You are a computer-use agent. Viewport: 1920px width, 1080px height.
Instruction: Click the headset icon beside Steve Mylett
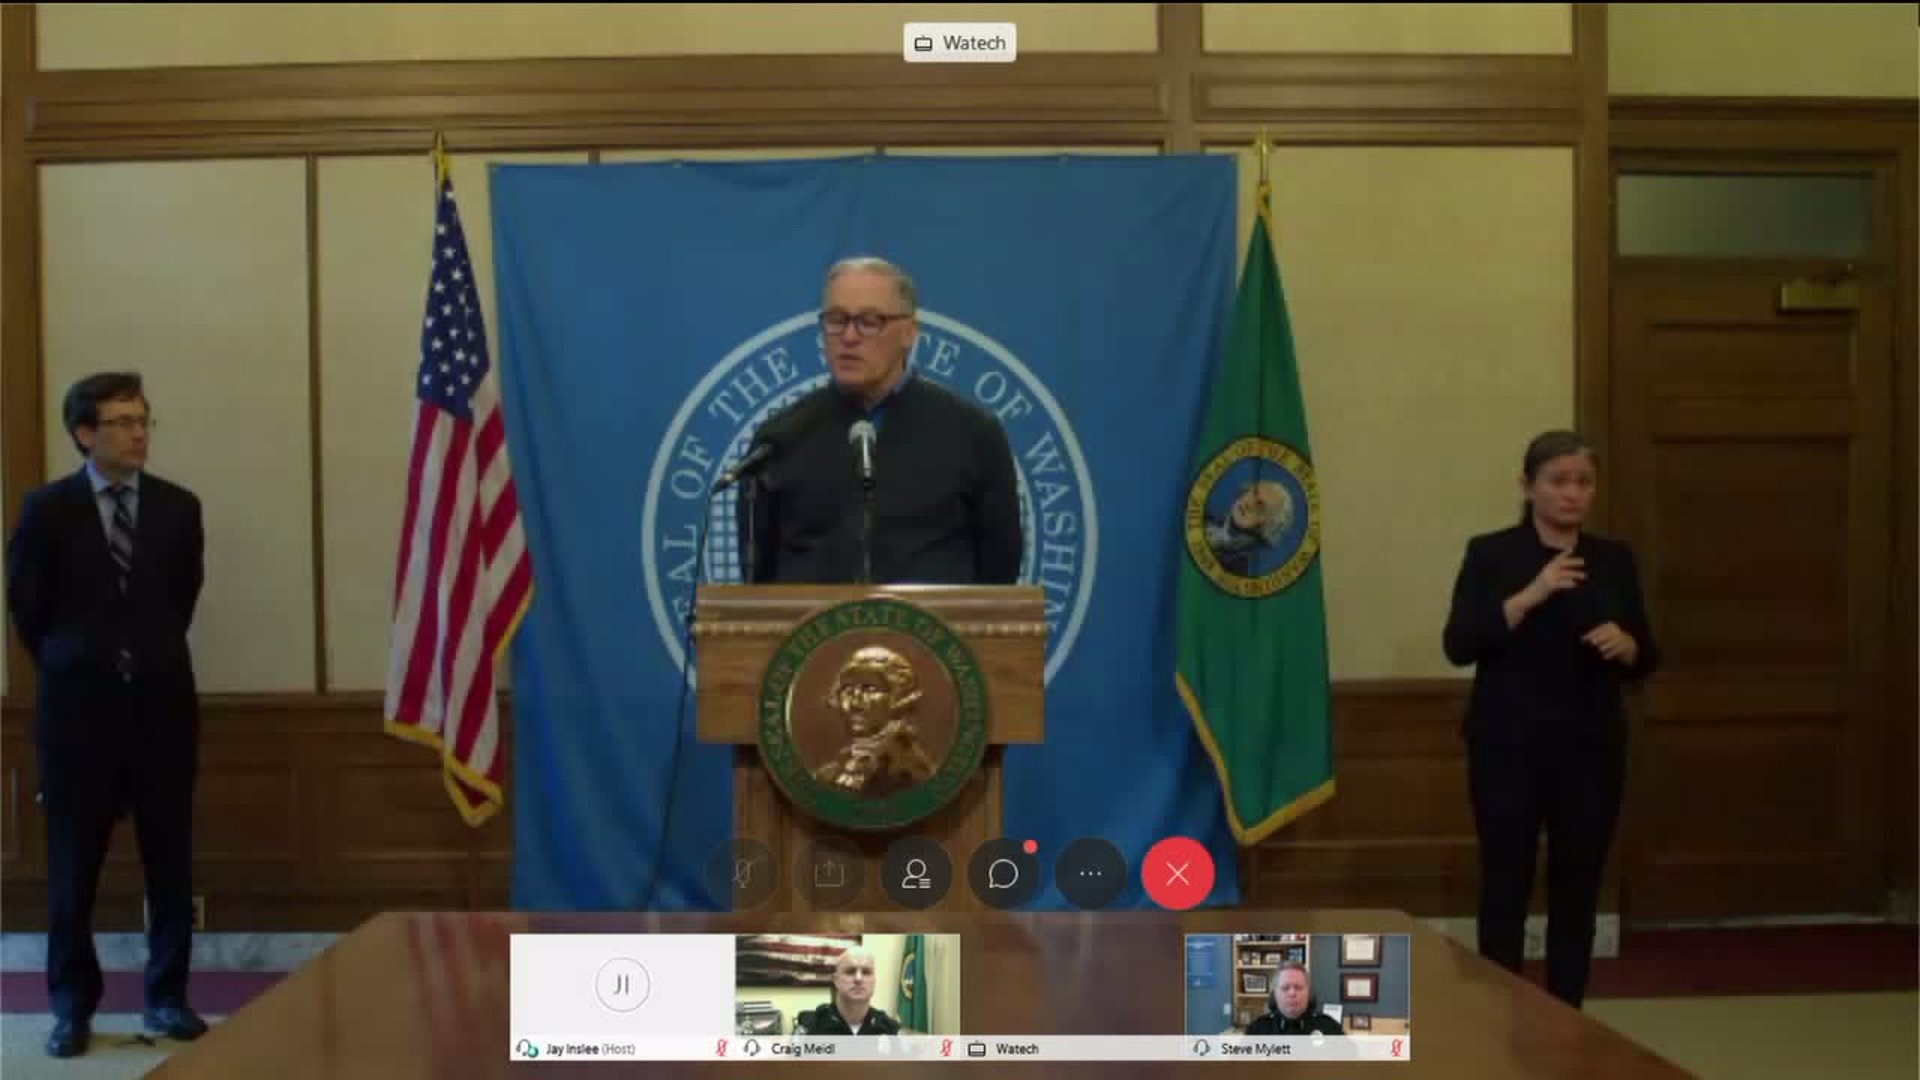[x=1202, y=1048]
